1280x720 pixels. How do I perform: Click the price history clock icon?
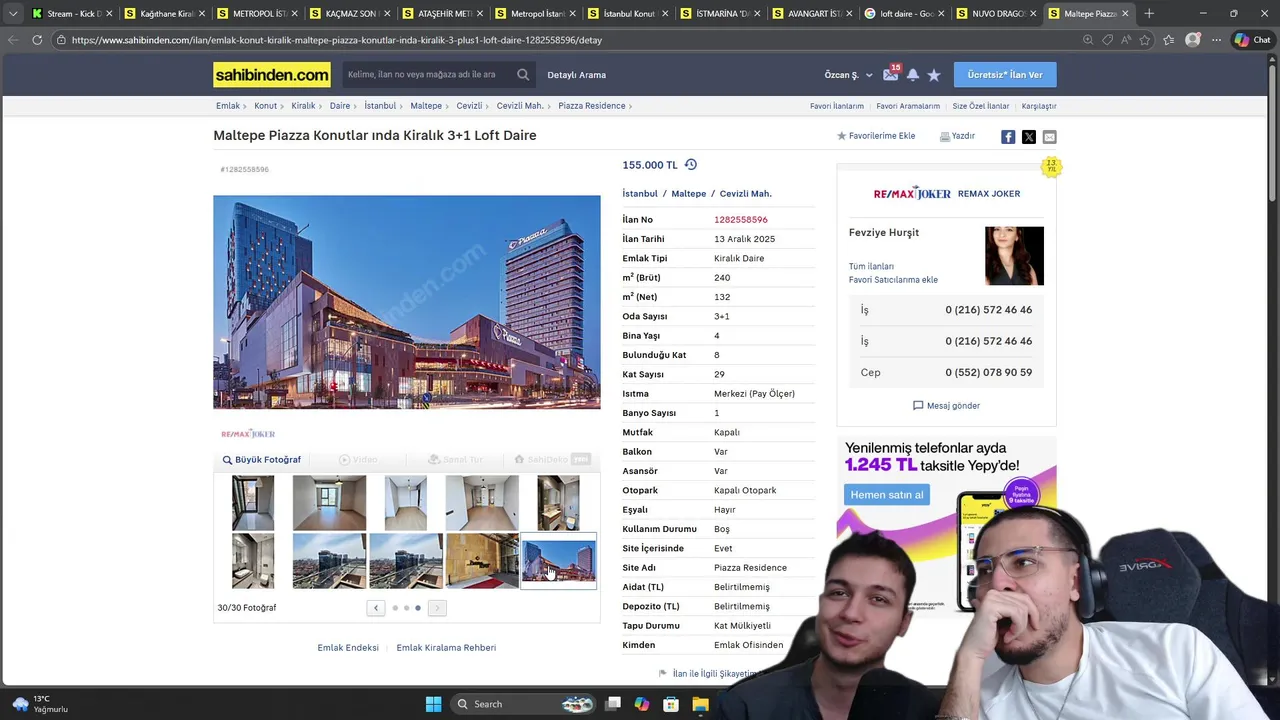pyautogui.click(x=690, y=165)
